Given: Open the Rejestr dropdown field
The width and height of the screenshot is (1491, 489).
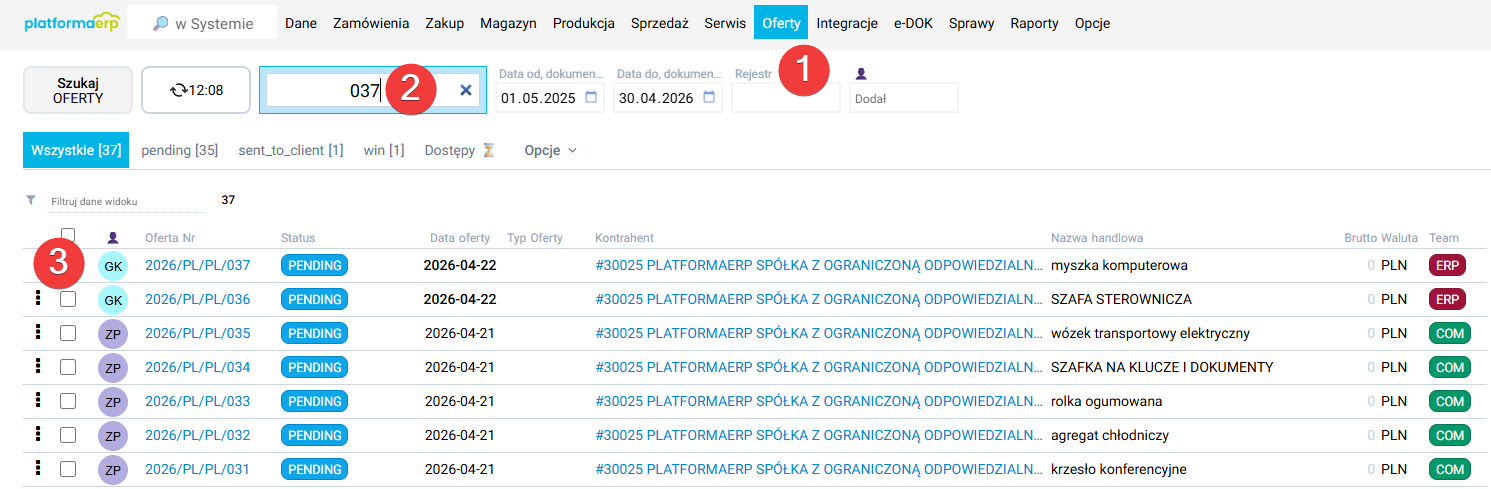Looking at the screenshot, I should tap(786, 97).
